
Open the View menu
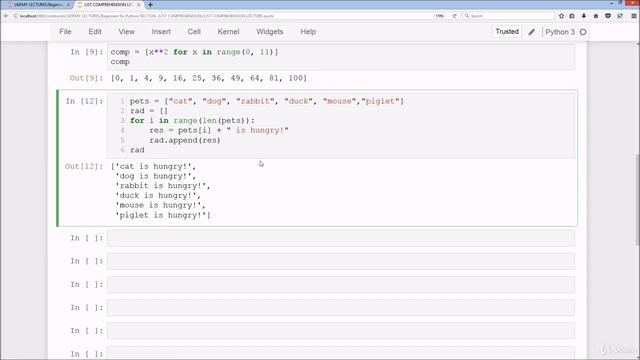pyautogui.click(x=127, y=32)
